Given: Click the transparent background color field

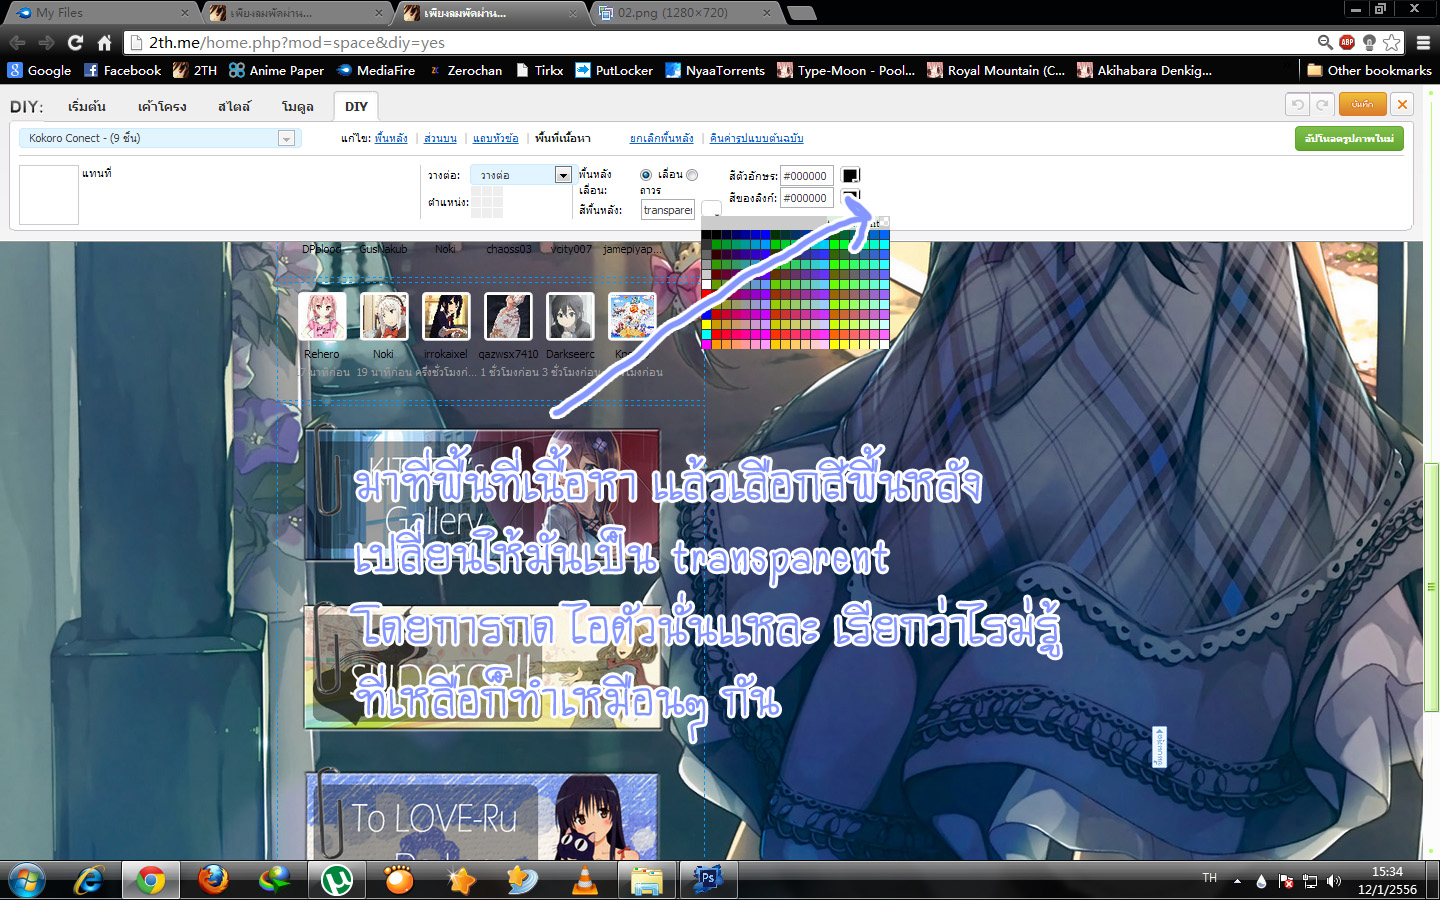Looking at the screenshot, I should (668, 210).
